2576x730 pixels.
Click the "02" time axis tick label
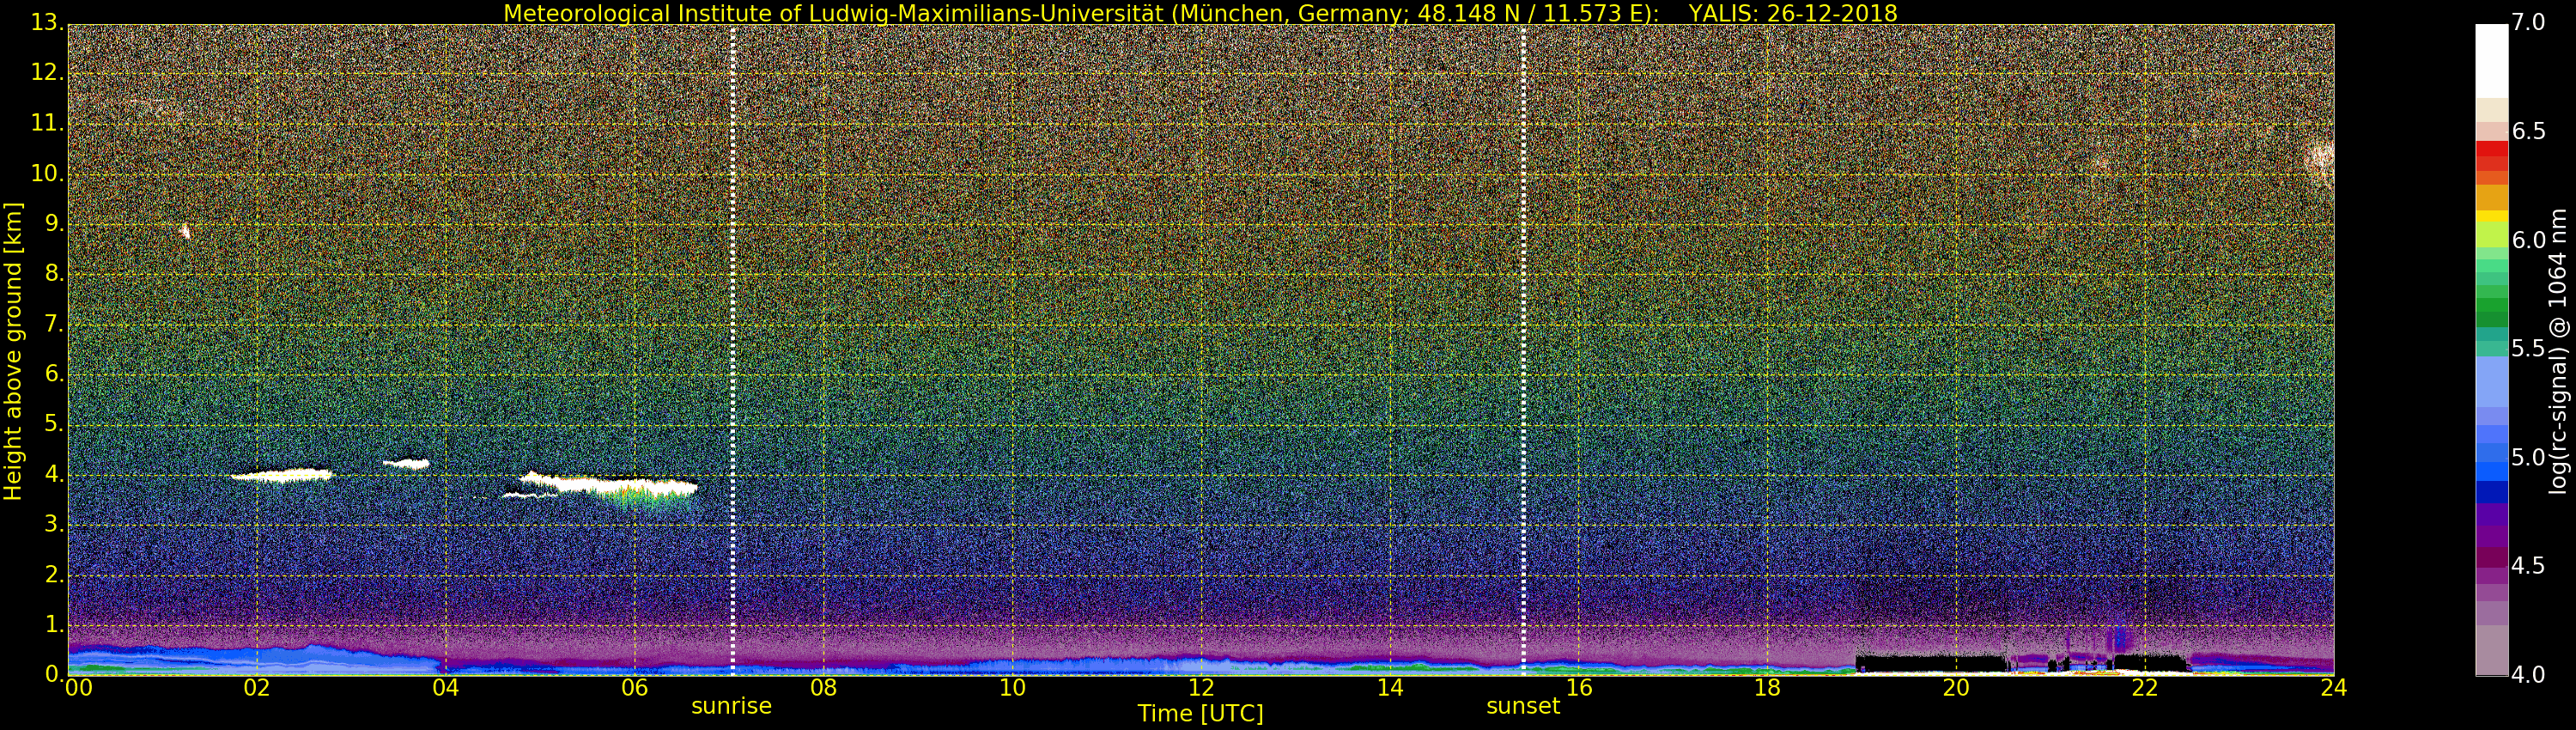(x=257, y=688)
